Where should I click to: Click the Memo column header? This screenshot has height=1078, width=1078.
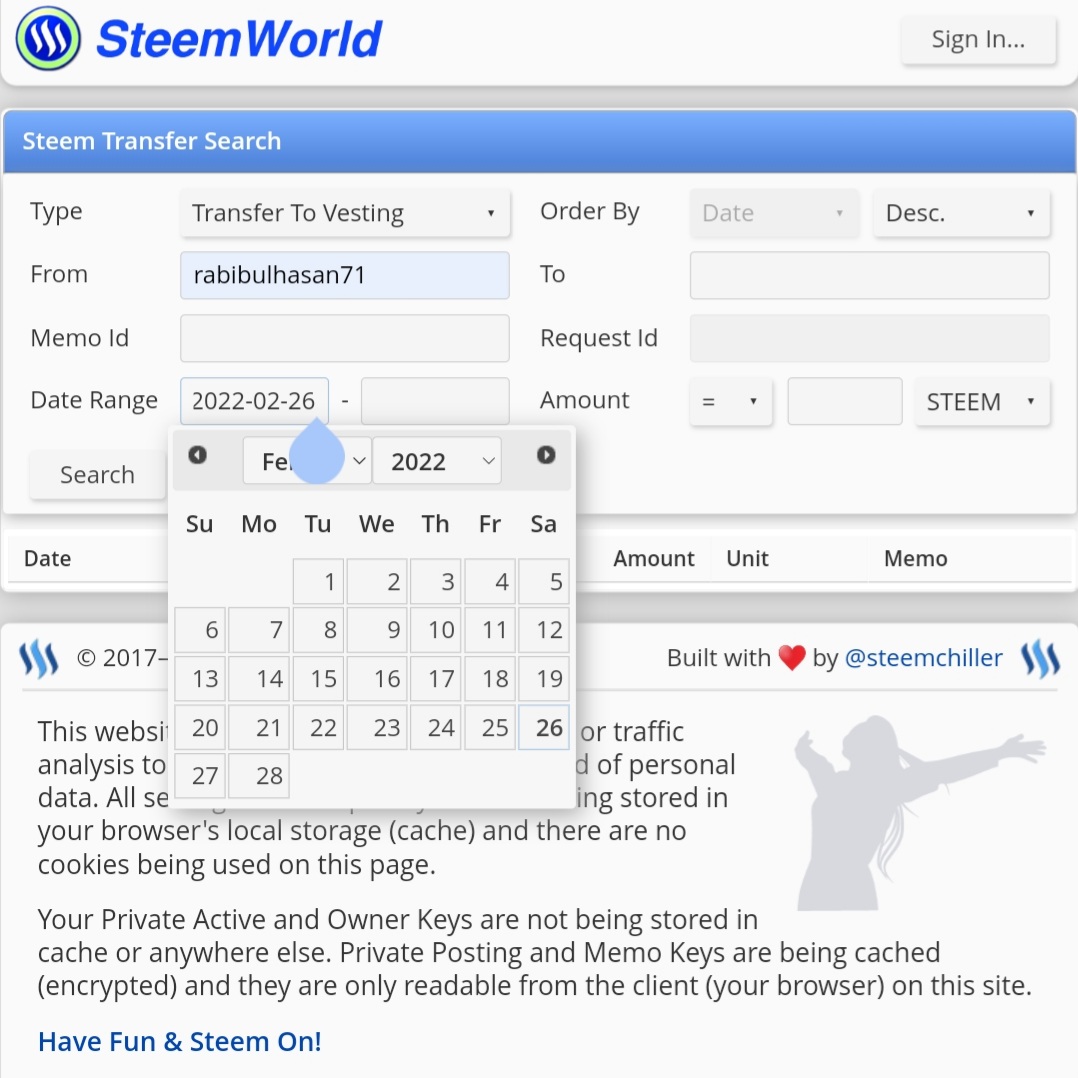coord(916,558)
